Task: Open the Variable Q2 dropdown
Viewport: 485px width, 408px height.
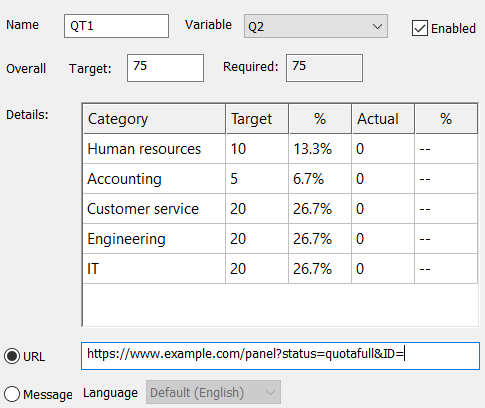Action: tap(316, 26)
